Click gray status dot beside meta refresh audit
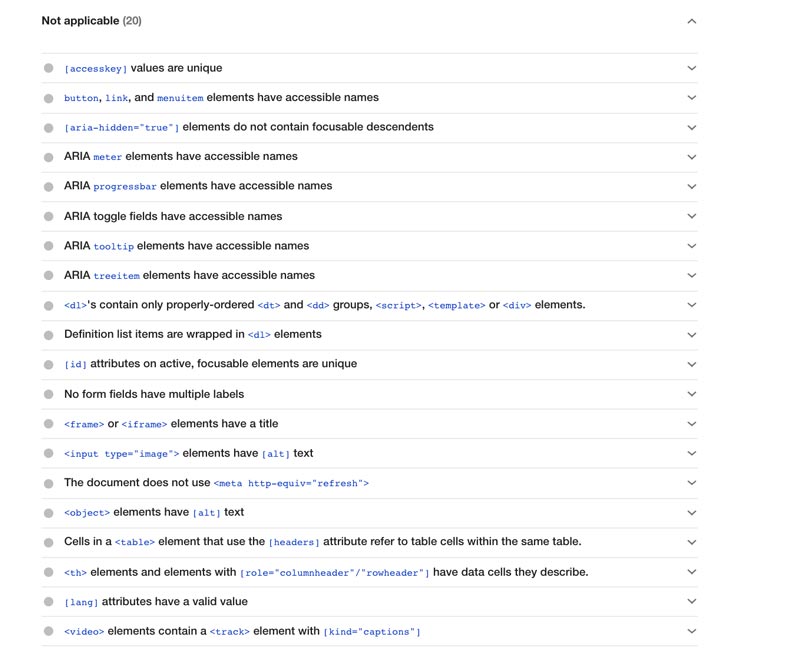This screenshot has height=662, width=800. coord(48,483)
